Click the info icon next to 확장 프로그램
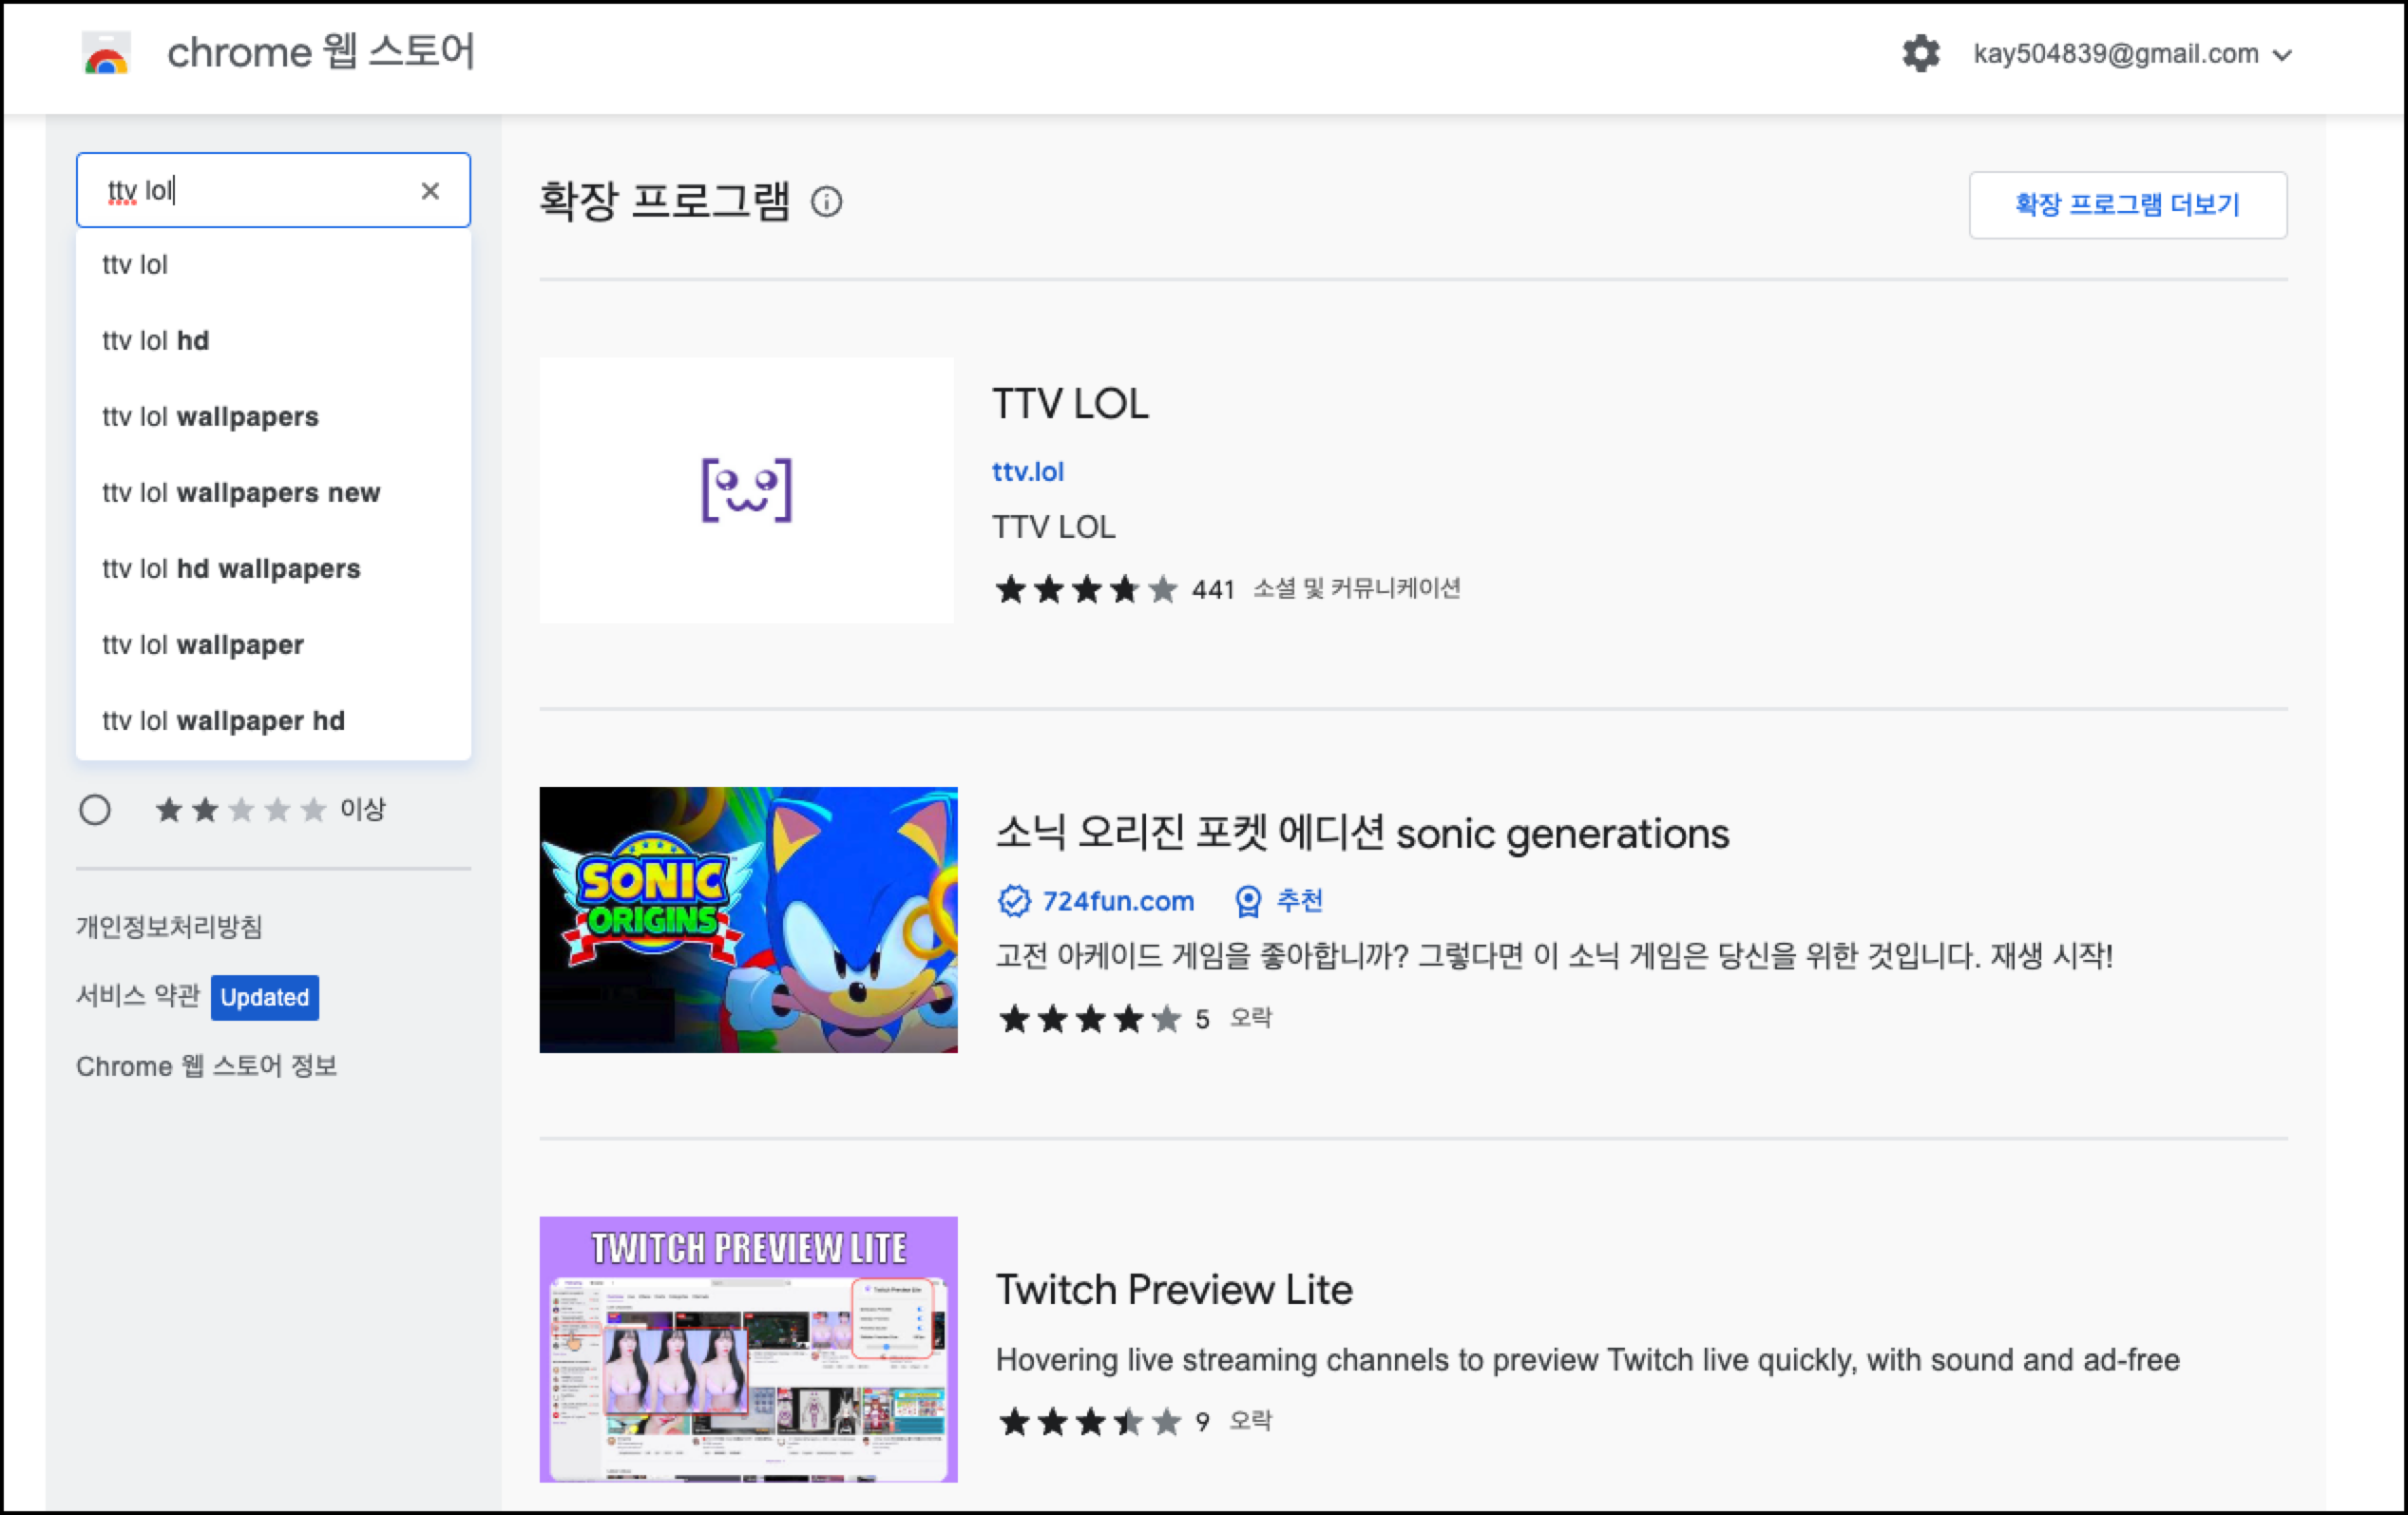This screenshot has width=2408, height=1515. point(826,202)
